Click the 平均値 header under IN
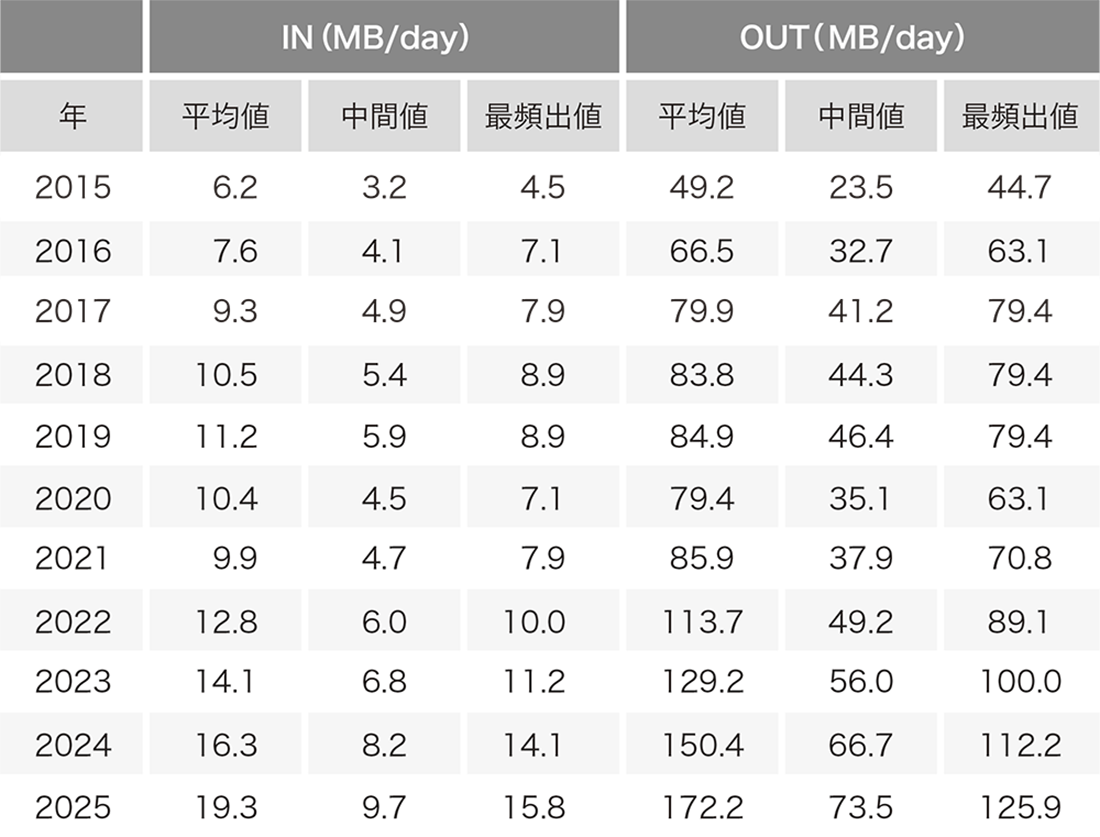The height and width of the screenshot is (837, 1100). pyautogui.click(x=225, y=117)
